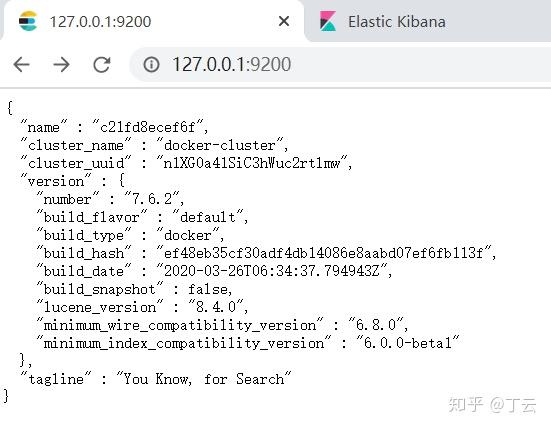The image size is (551, 428).
Task: Click the browser back arrow
Action: [x=21, y=65]
